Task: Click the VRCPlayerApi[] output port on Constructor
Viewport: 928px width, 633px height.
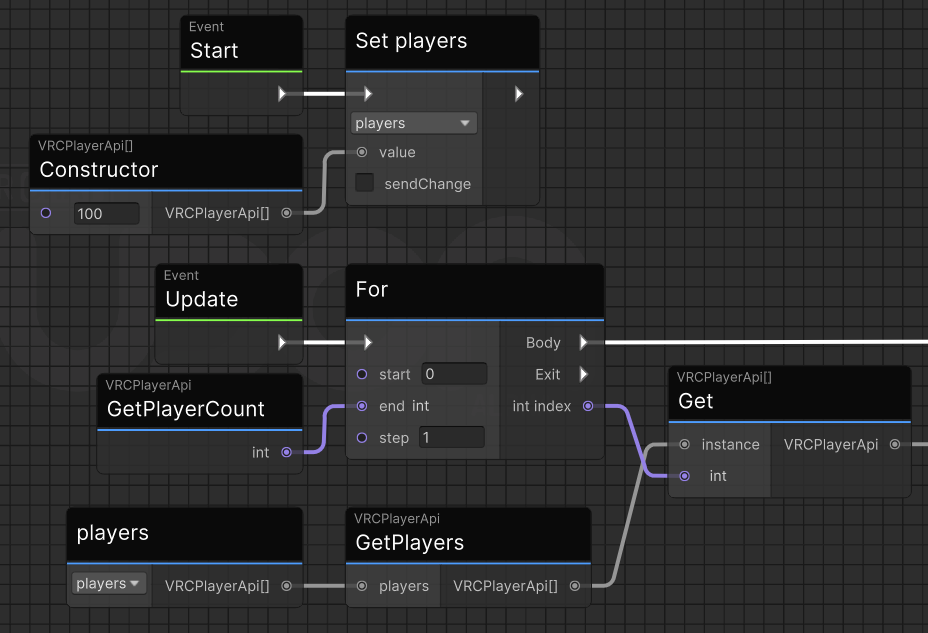Action: coord(287,213)
